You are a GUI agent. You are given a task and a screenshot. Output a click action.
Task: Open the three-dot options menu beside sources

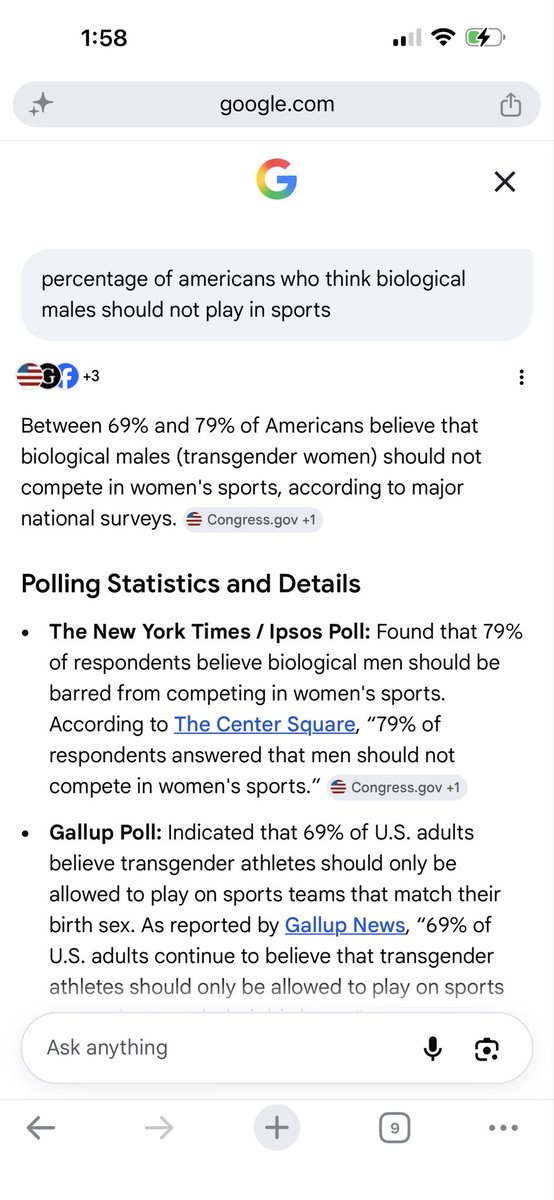[521, 377]
